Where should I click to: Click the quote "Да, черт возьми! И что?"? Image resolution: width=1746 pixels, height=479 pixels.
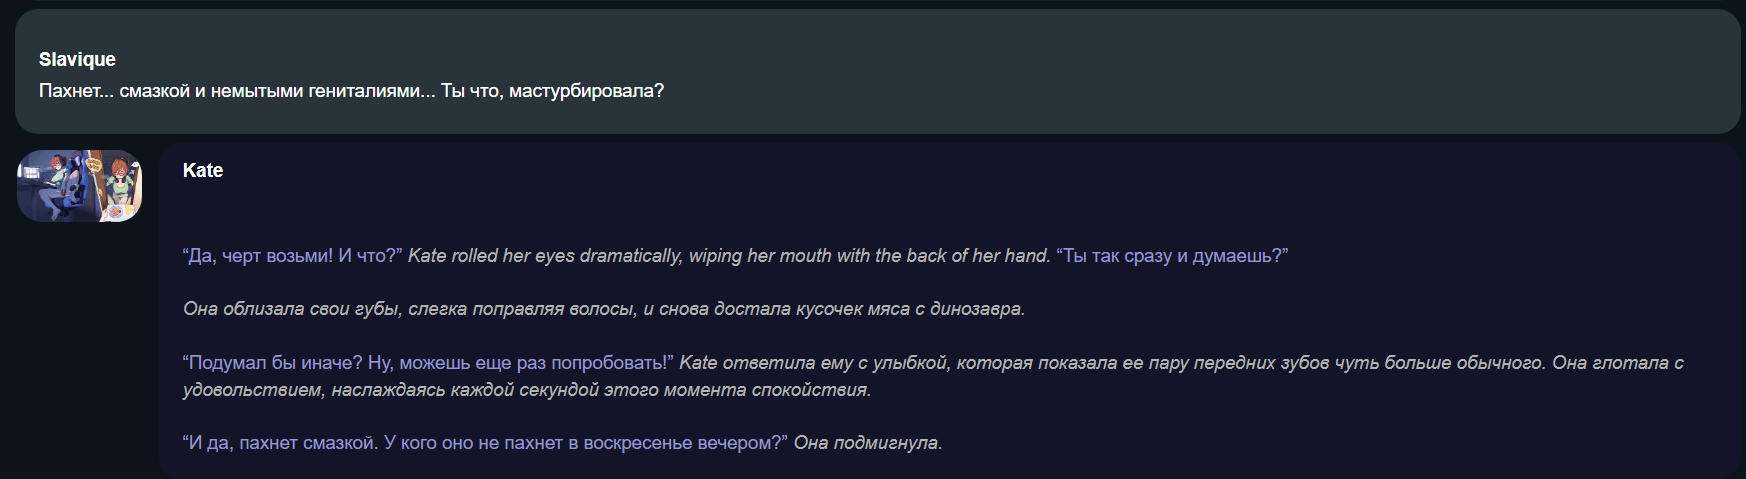[292, 256]
